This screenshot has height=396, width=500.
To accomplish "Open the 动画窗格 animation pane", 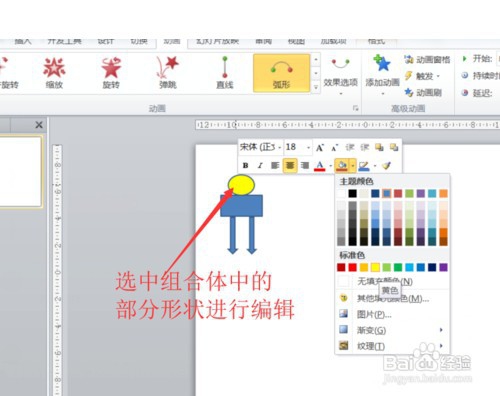I will [427, 60].
